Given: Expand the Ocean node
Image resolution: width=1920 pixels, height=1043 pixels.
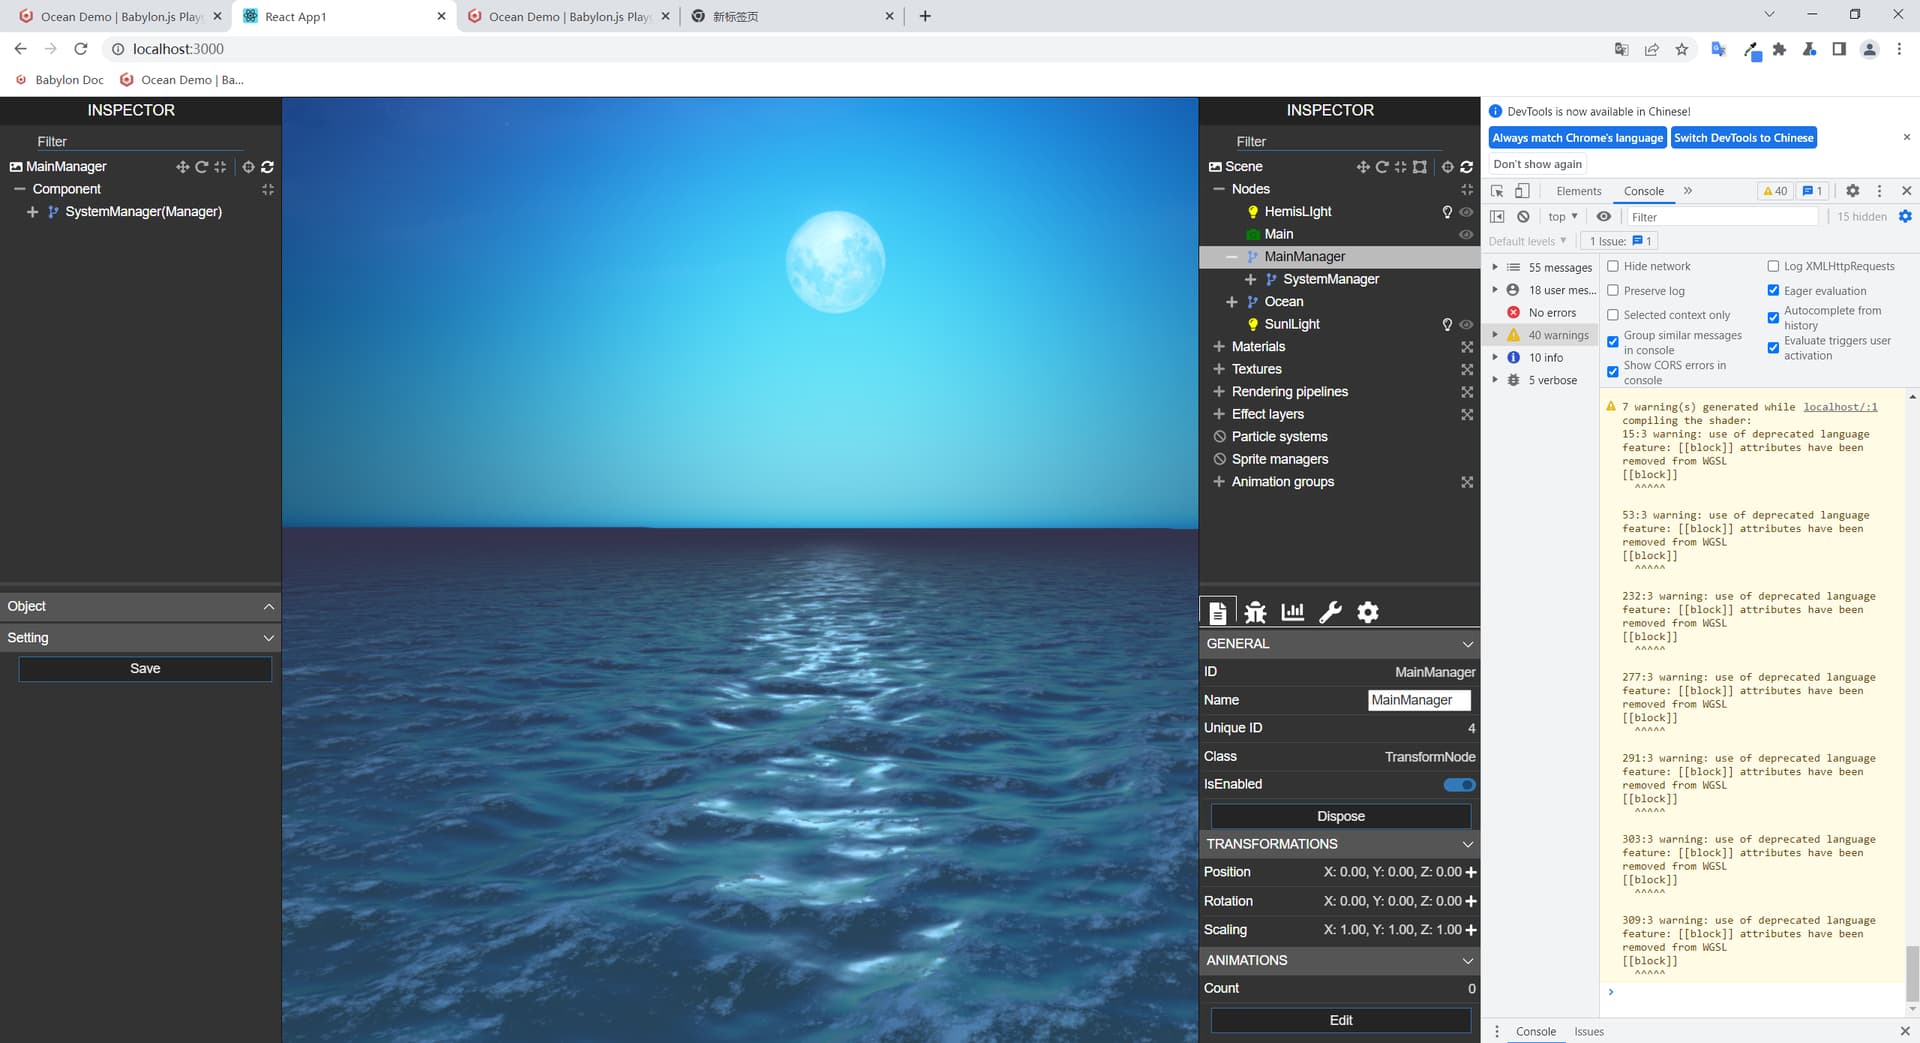Looking at the screenshot, I should pos(1232,302).
